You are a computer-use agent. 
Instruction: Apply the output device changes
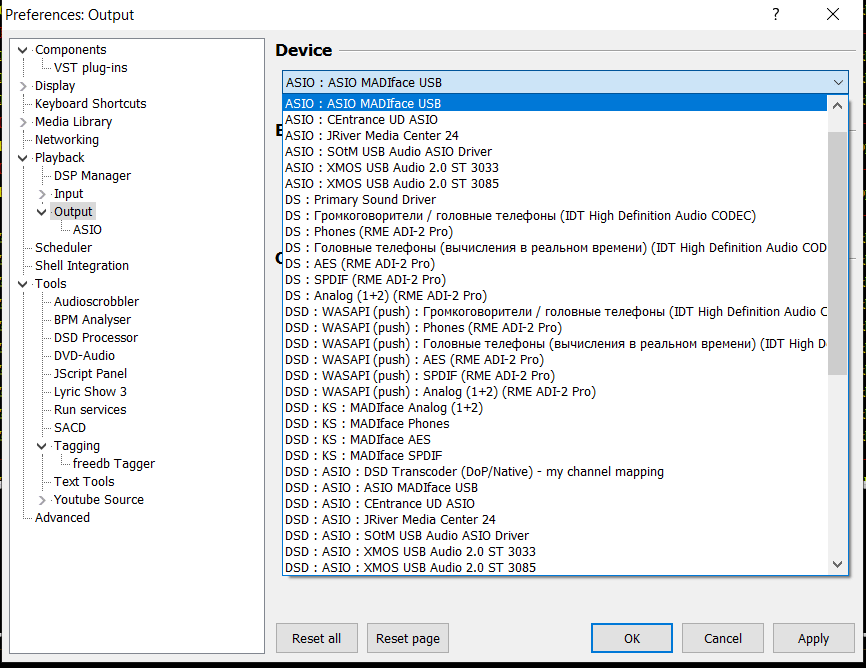(x=813, y=638)
